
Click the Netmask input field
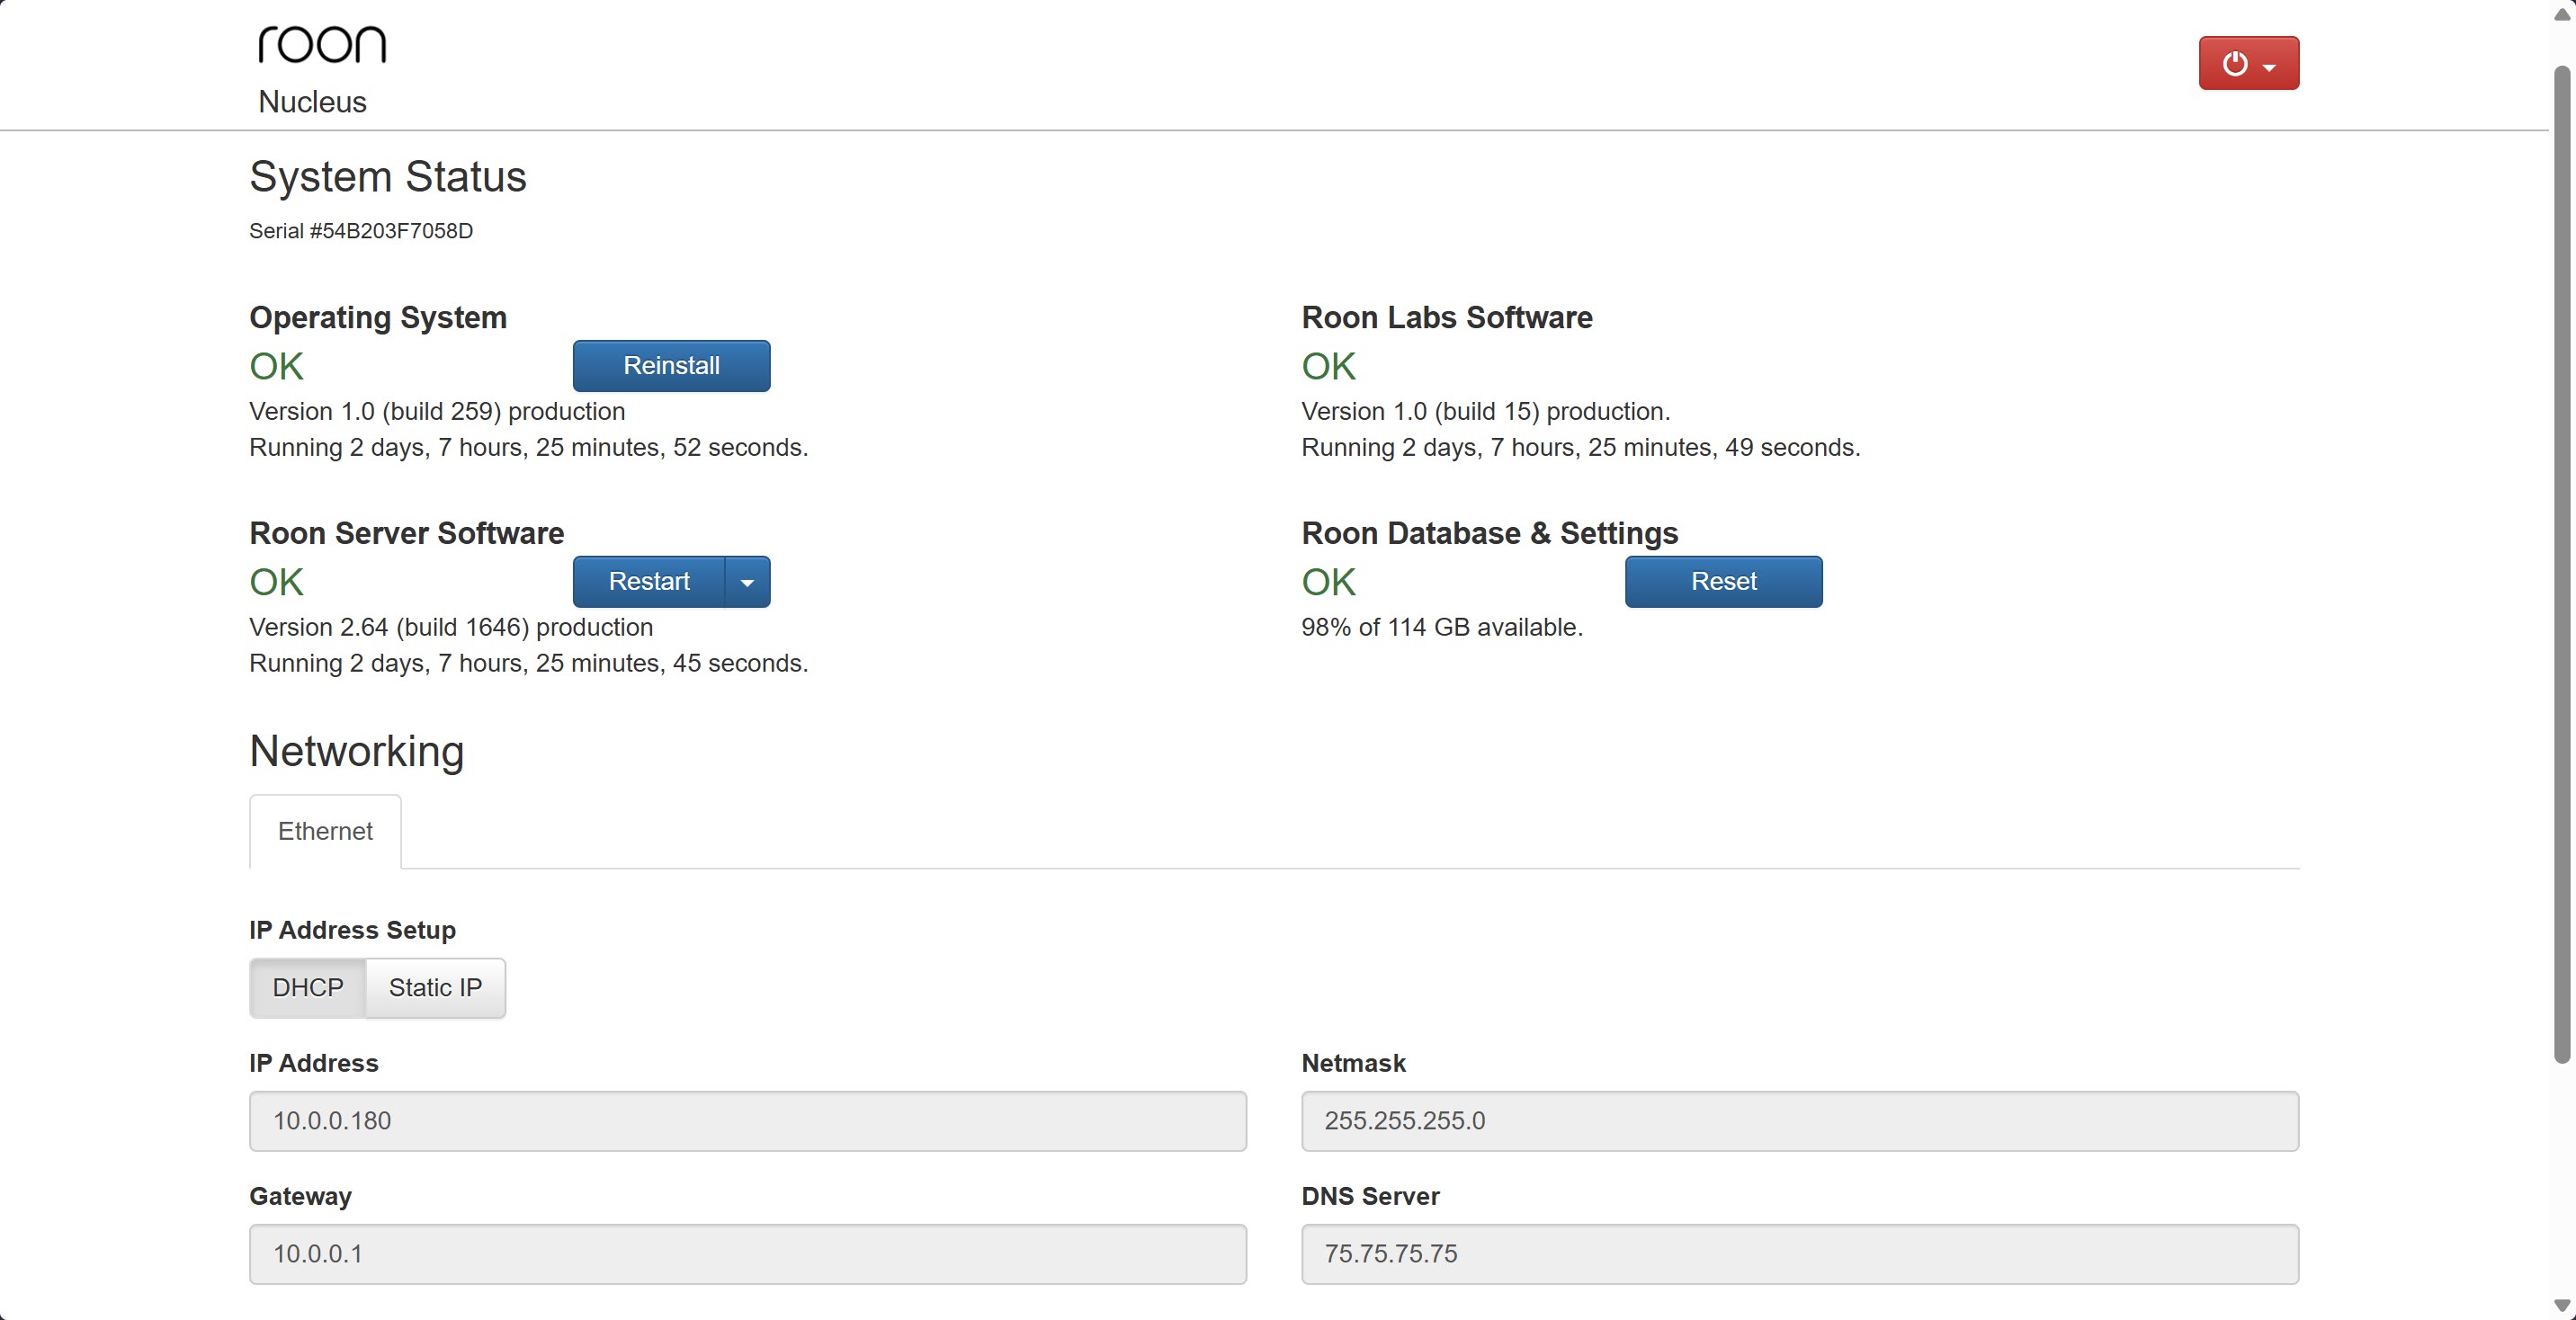coord(1799,1121)
